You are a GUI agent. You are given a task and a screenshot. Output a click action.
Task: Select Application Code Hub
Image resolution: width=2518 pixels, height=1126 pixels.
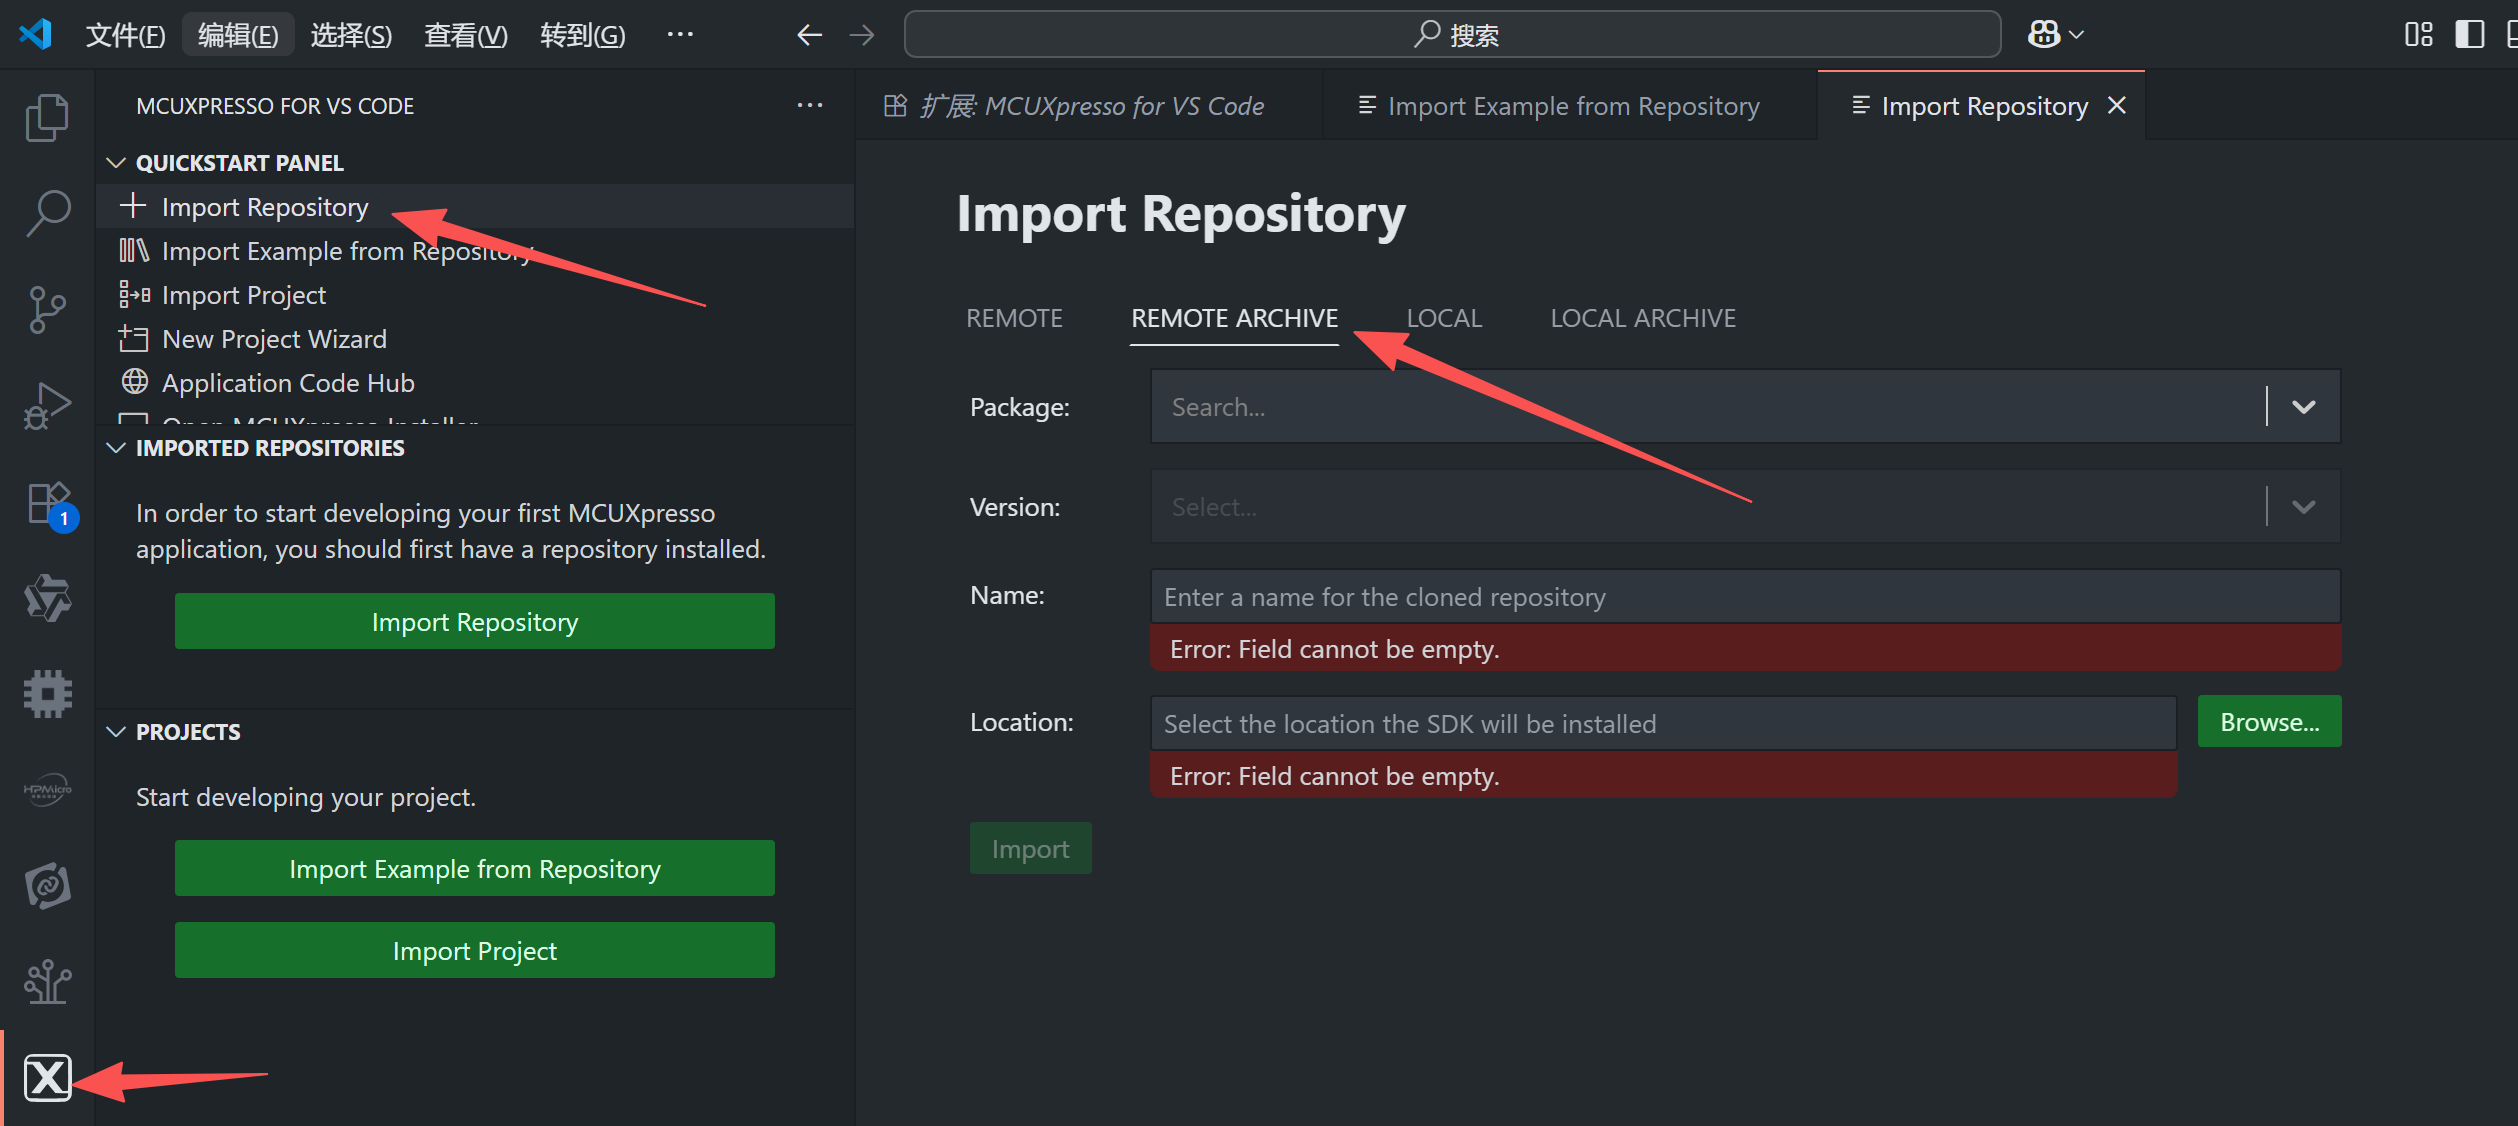pyautogui.click(x=475, y=382)
